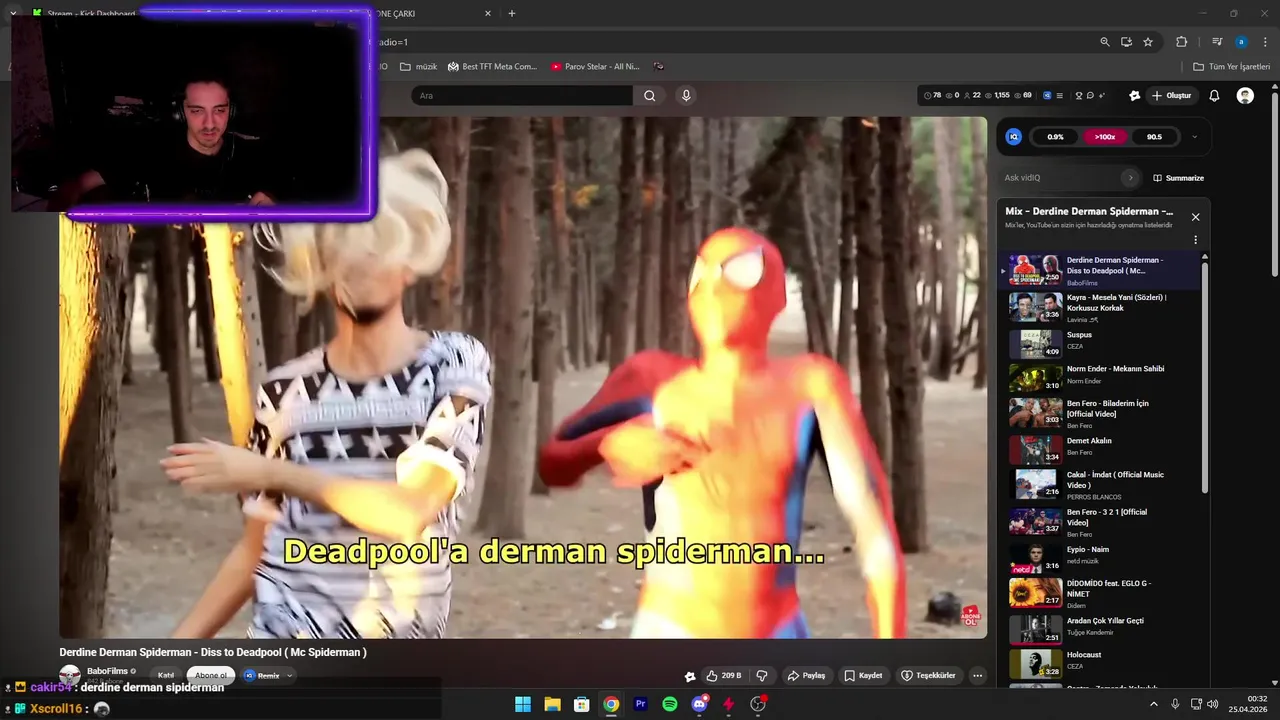Click the Katıl join button
This screenshot has height=720, width=1280.
166,676
